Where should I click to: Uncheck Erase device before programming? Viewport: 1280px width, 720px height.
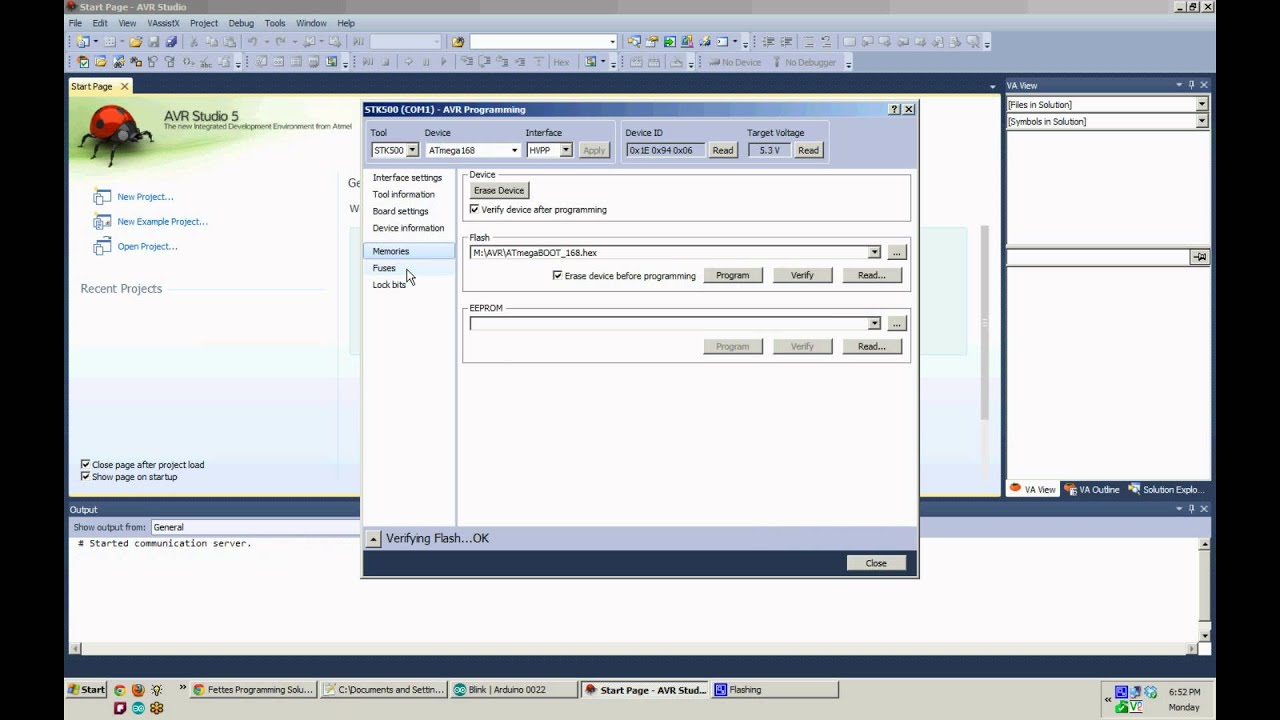(x=557, y=275)
